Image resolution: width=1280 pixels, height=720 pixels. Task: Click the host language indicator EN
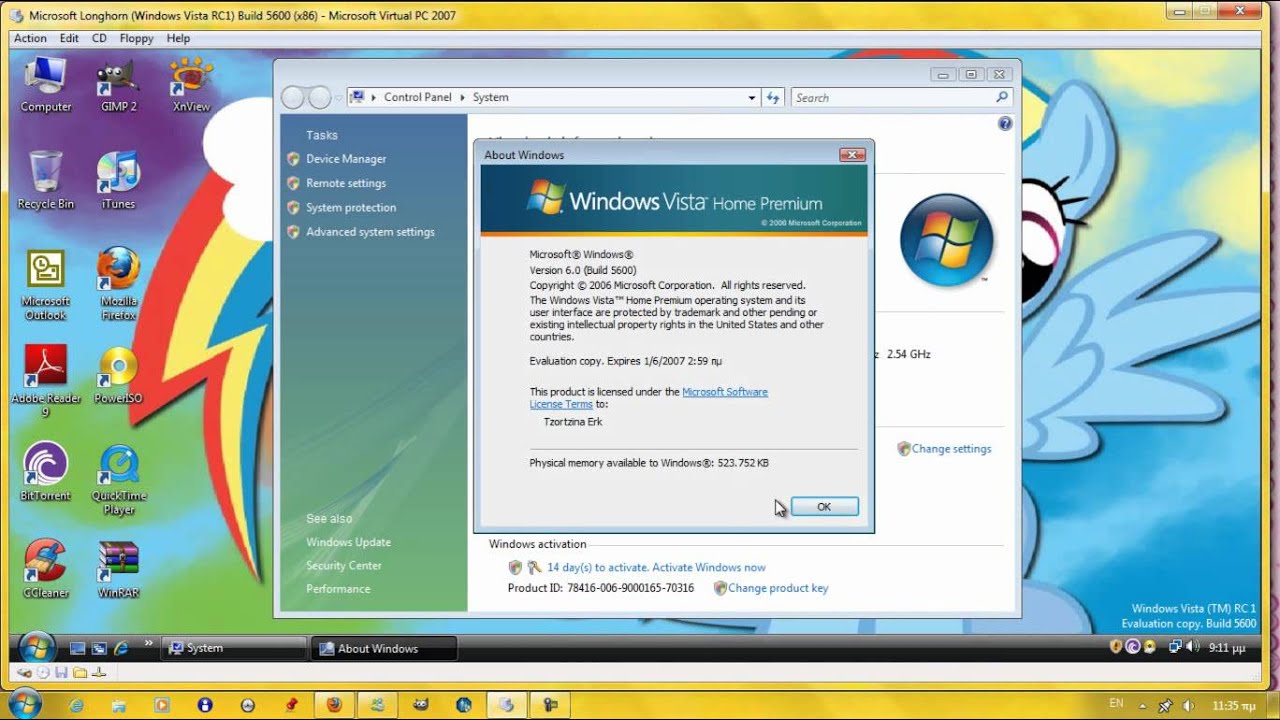[1116, 704]
